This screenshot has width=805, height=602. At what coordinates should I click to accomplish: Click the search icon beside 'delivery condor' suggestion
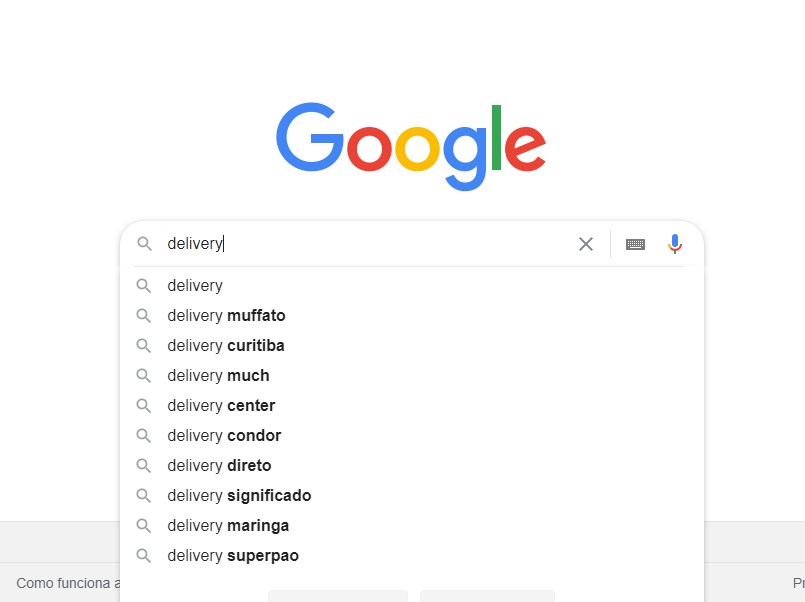144,435
